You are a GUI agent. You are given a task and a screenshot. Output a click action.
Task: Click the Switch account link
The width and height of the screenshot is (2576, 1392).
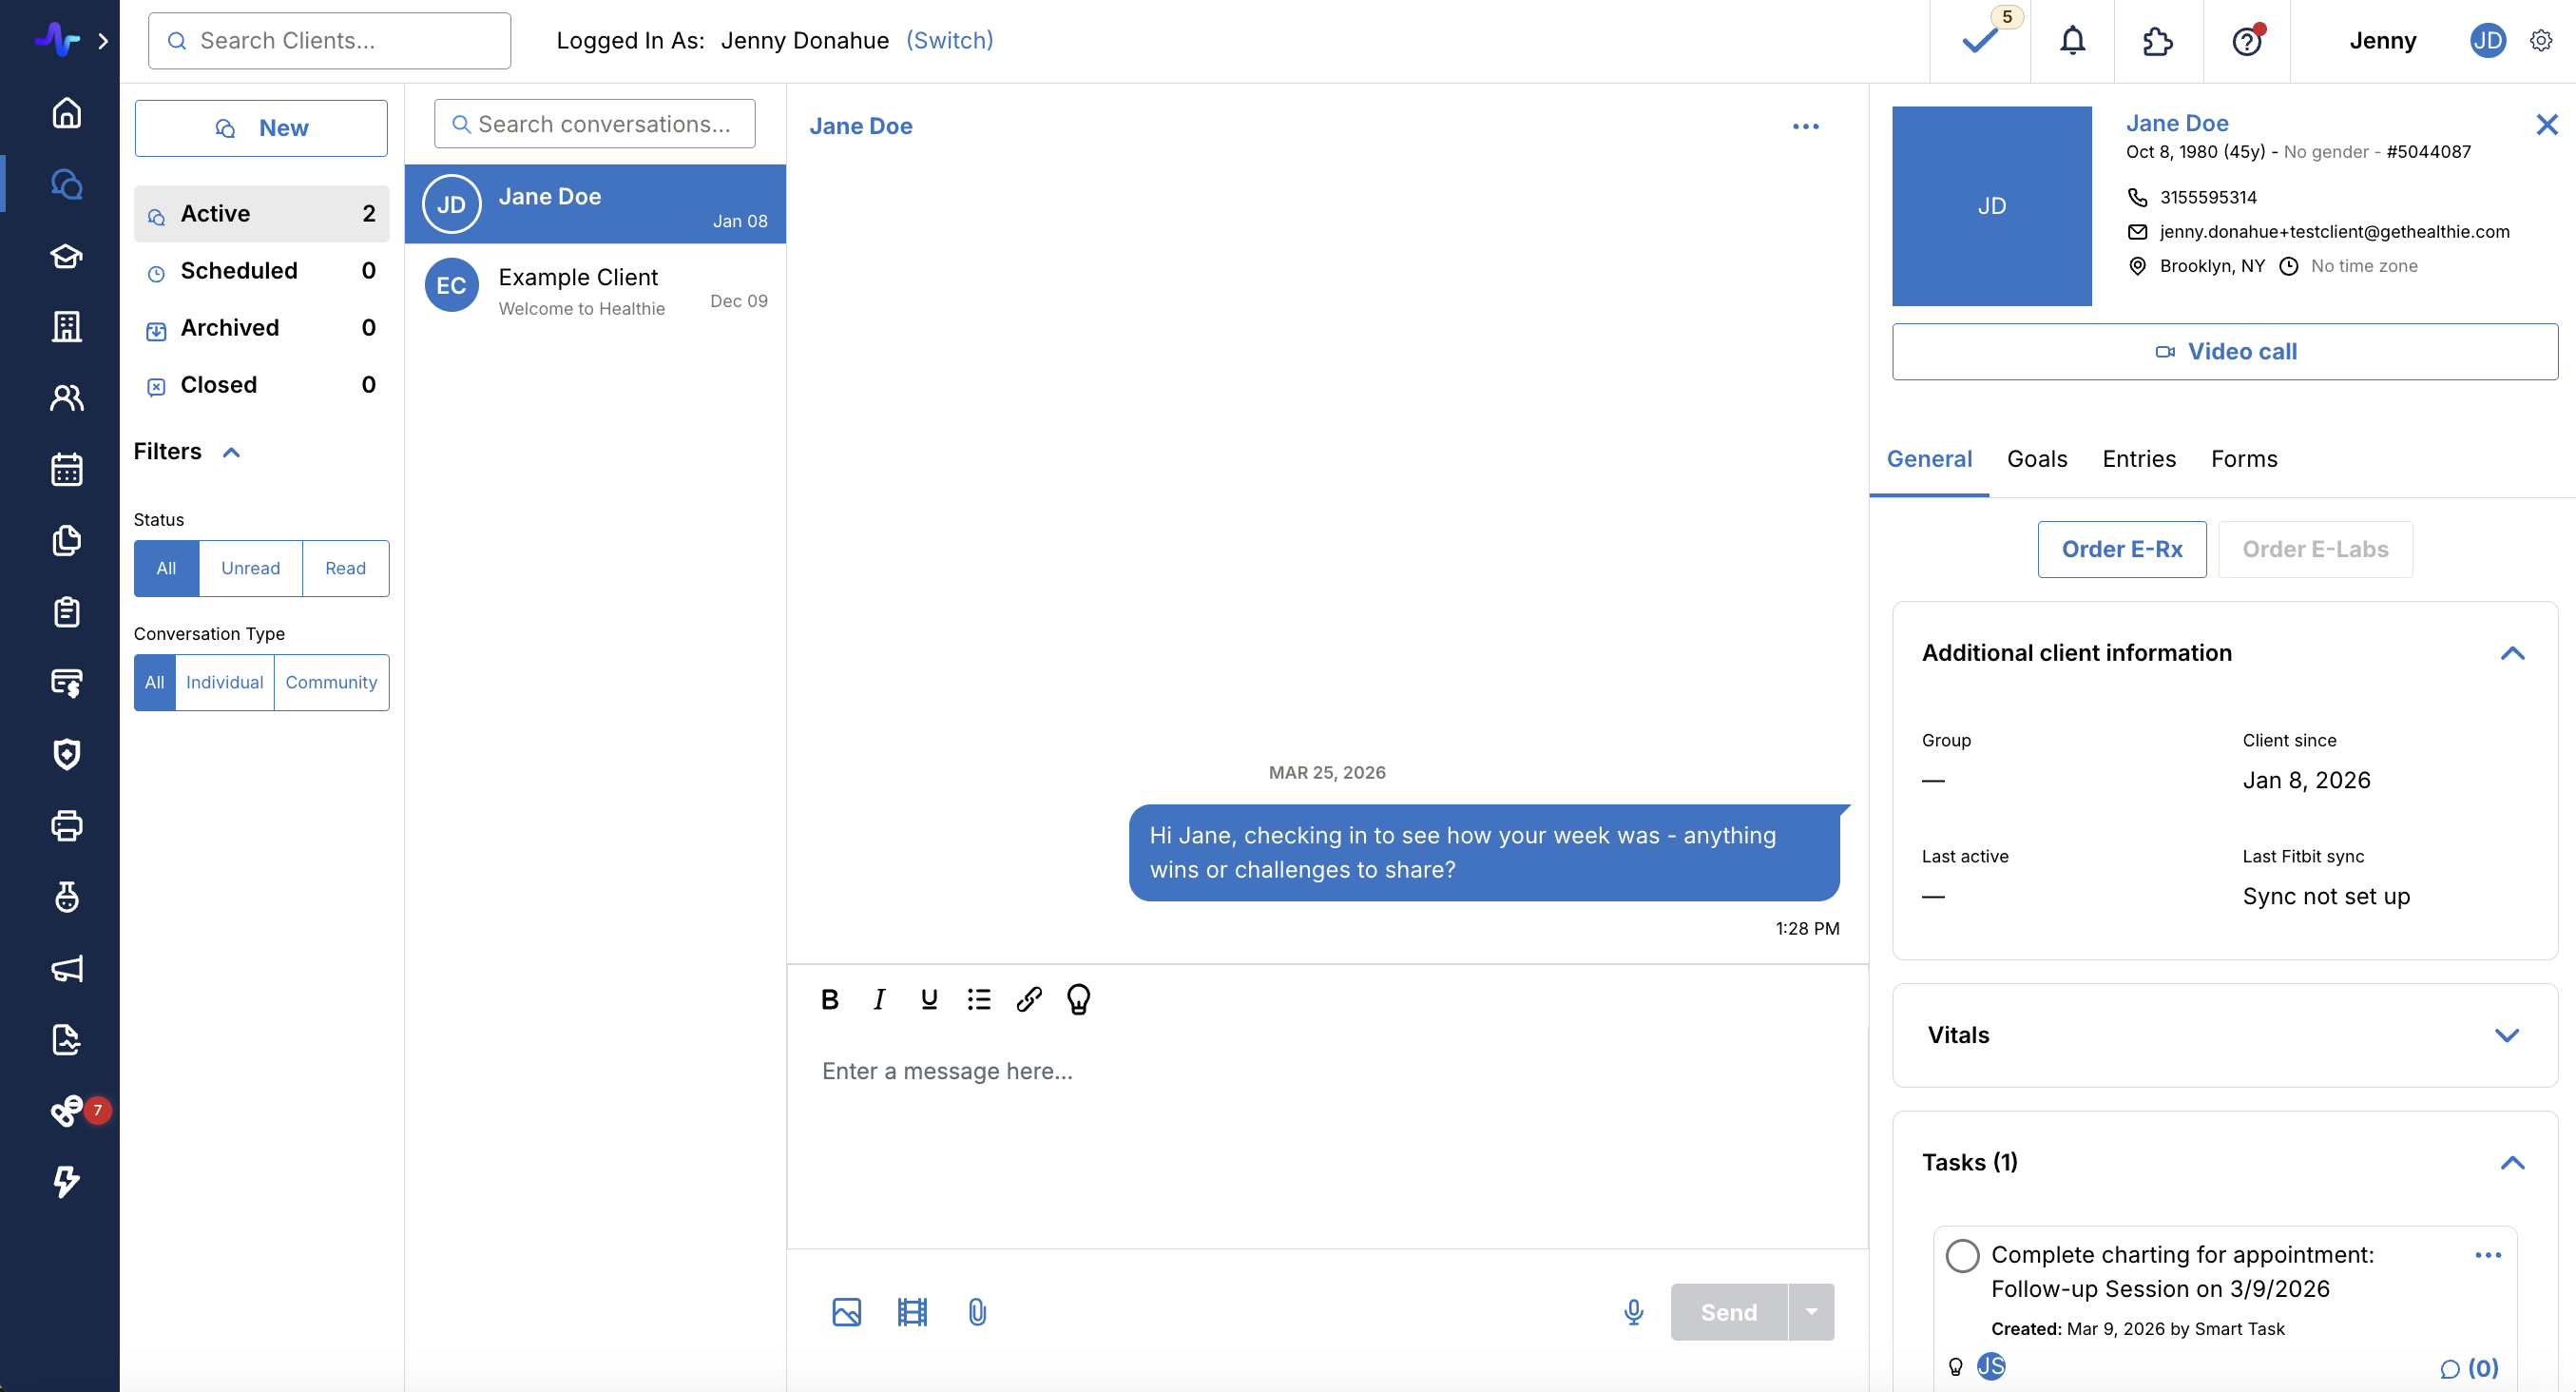949,41
